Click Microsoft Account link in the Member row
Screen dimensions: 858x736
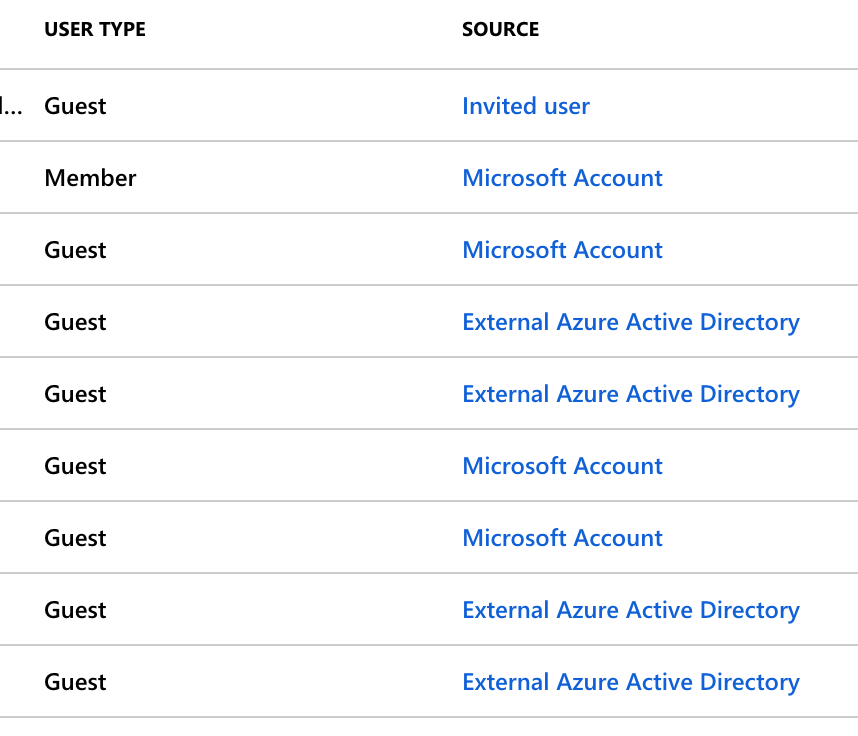562,178
